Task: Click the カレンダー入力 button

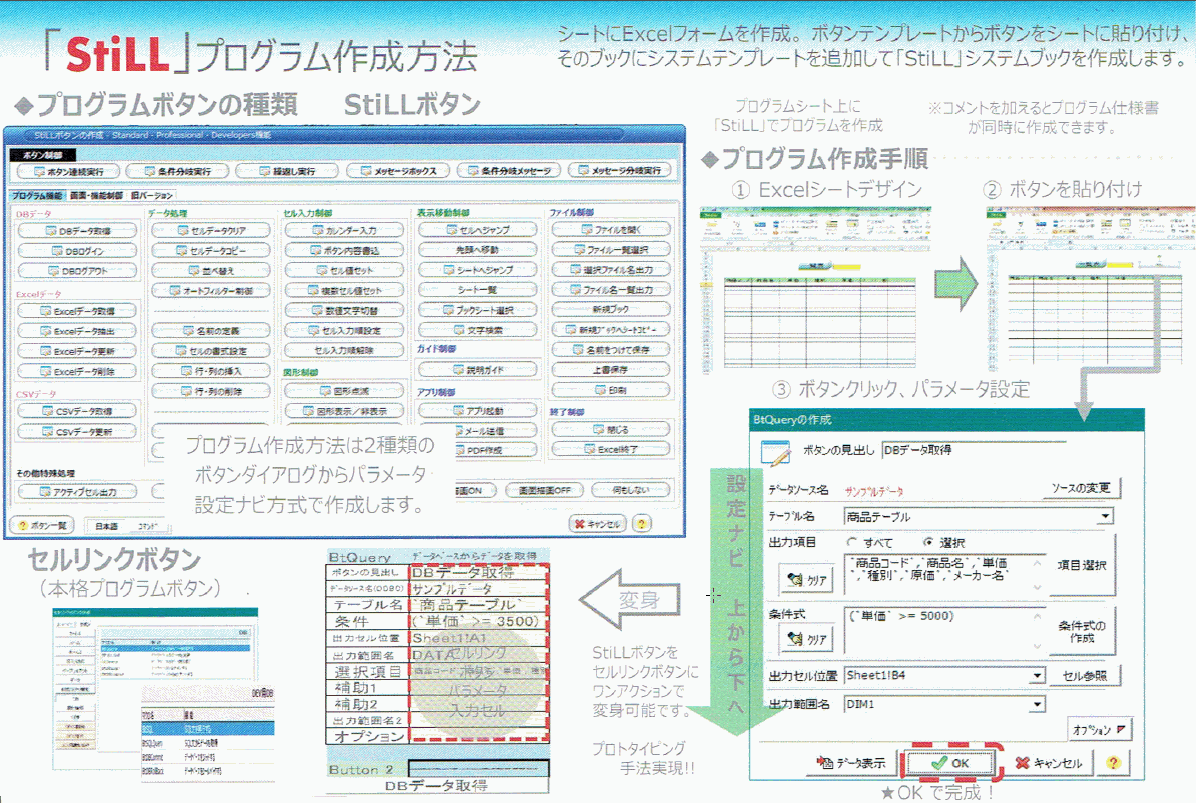Action: (345, 231)
